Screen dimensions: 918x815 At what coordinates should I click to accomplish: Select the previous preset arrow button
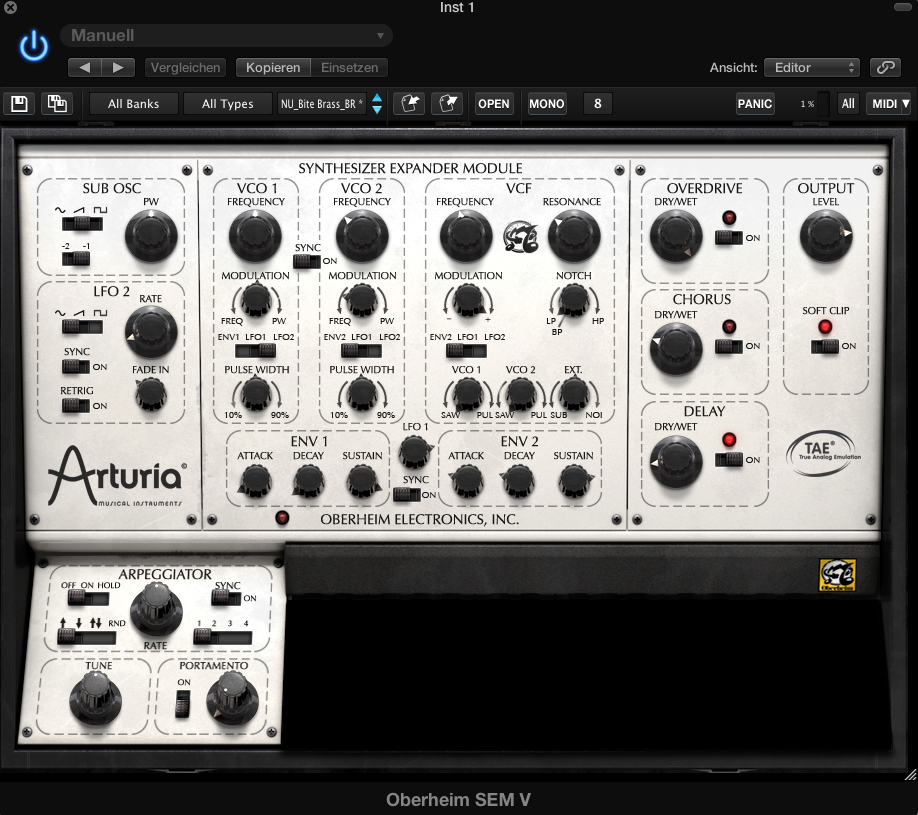84,67
